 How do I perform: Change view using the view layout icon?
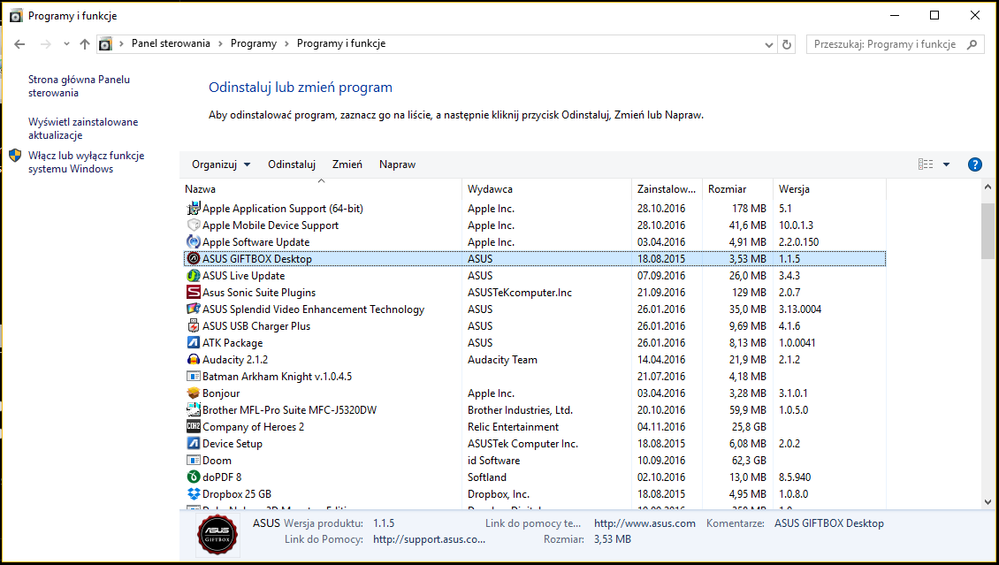pyautogui.click(x=926, y=164)
